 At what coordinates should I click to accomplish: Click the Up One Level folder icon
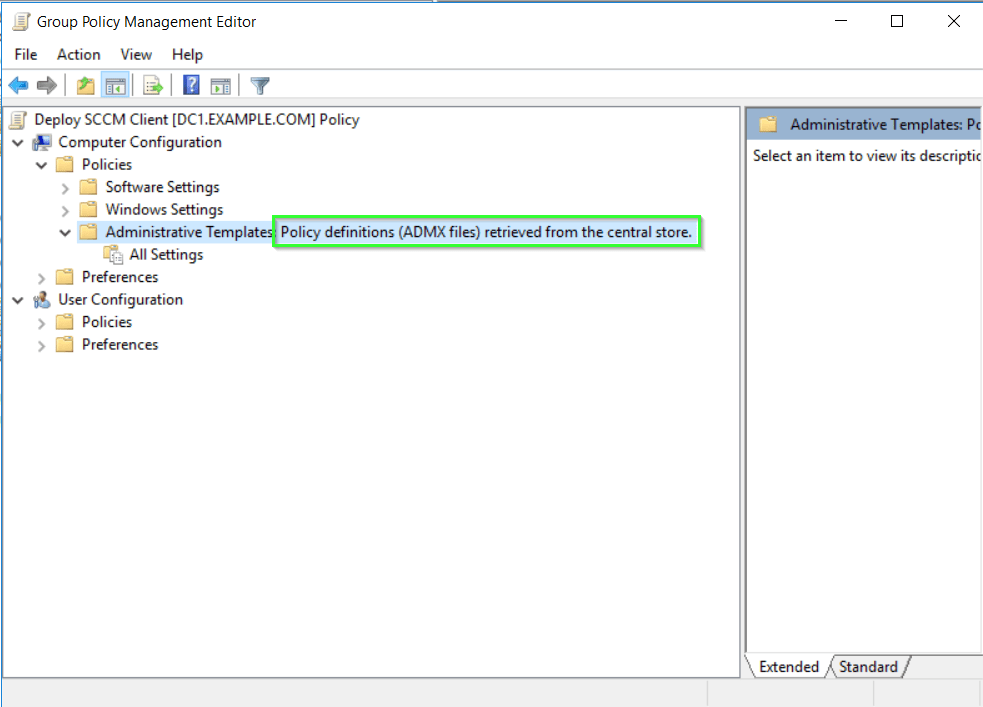point(86,86)
